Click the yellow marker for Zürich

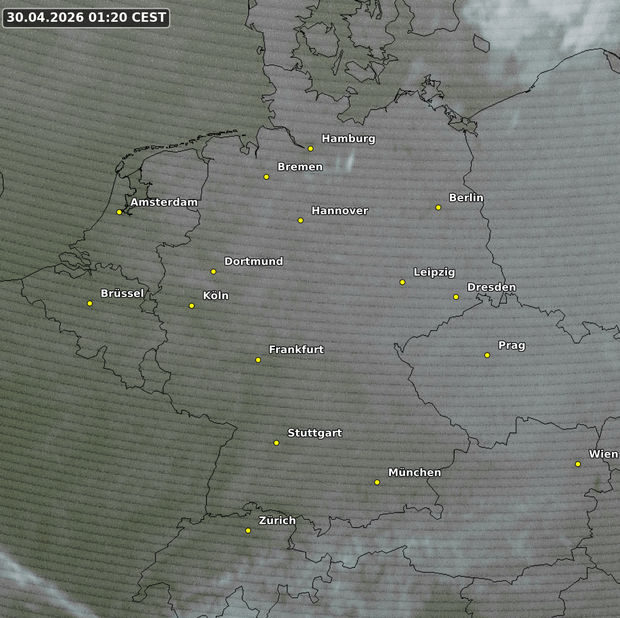[x=248, y=530]
